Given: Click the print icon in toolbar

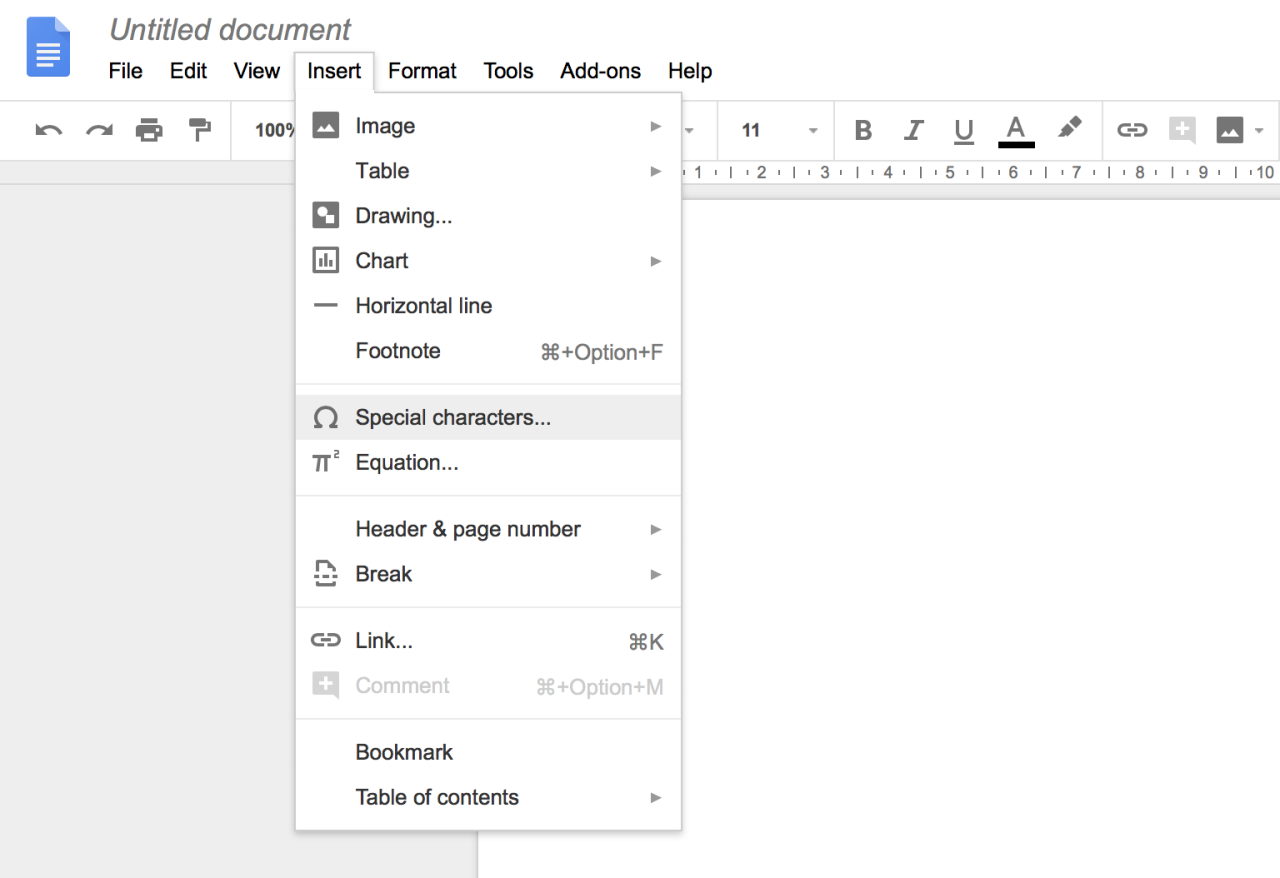Looking at the screenshot, I should 149,130.
